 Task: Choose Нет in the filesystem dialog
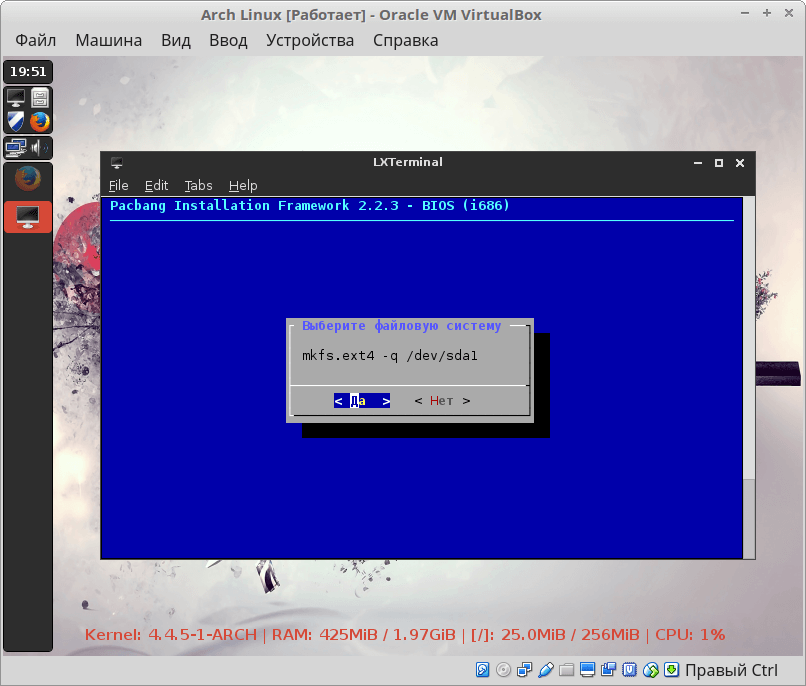click(x=441, y=401)
